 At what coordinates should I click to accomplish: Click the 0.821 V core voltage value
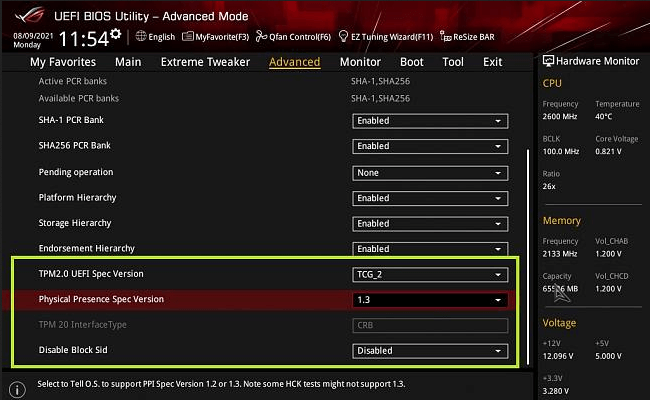click(x=609, y=151)
